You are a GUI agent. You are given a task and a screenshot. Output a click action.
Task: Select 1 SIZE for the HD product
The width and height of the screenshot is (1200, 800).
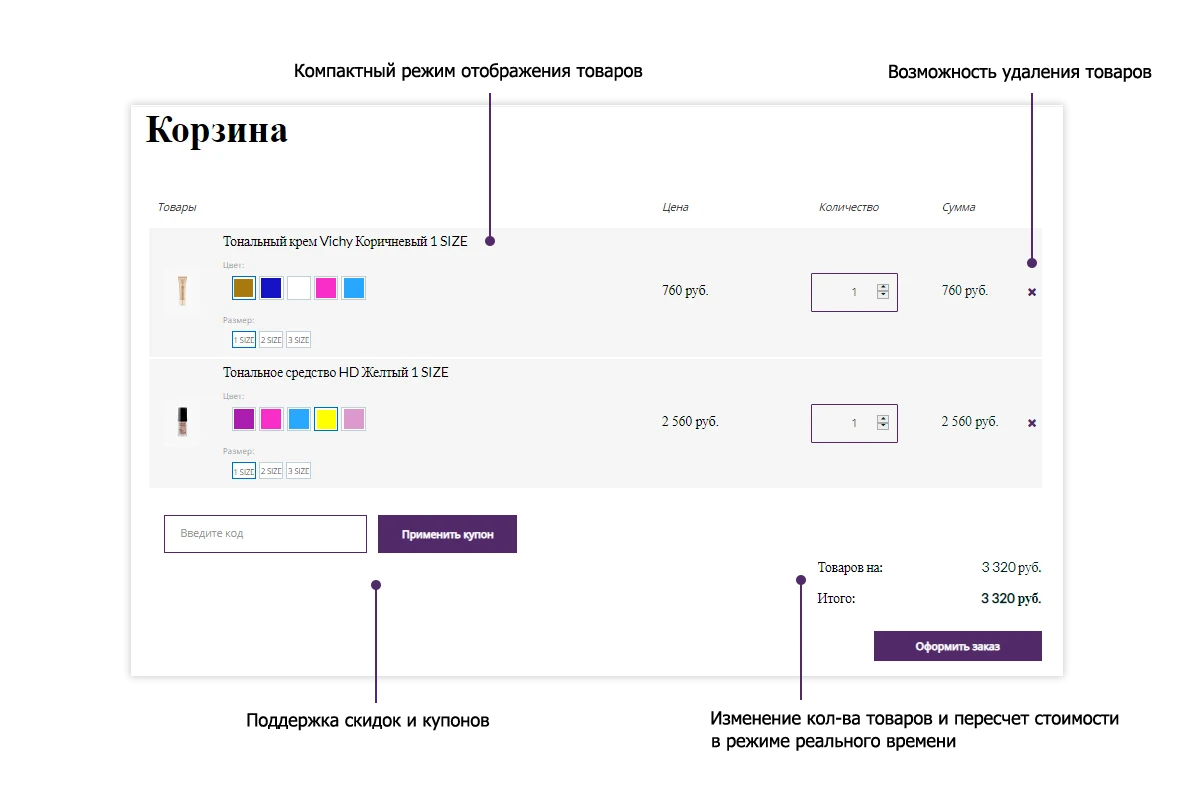click(244, 471)
